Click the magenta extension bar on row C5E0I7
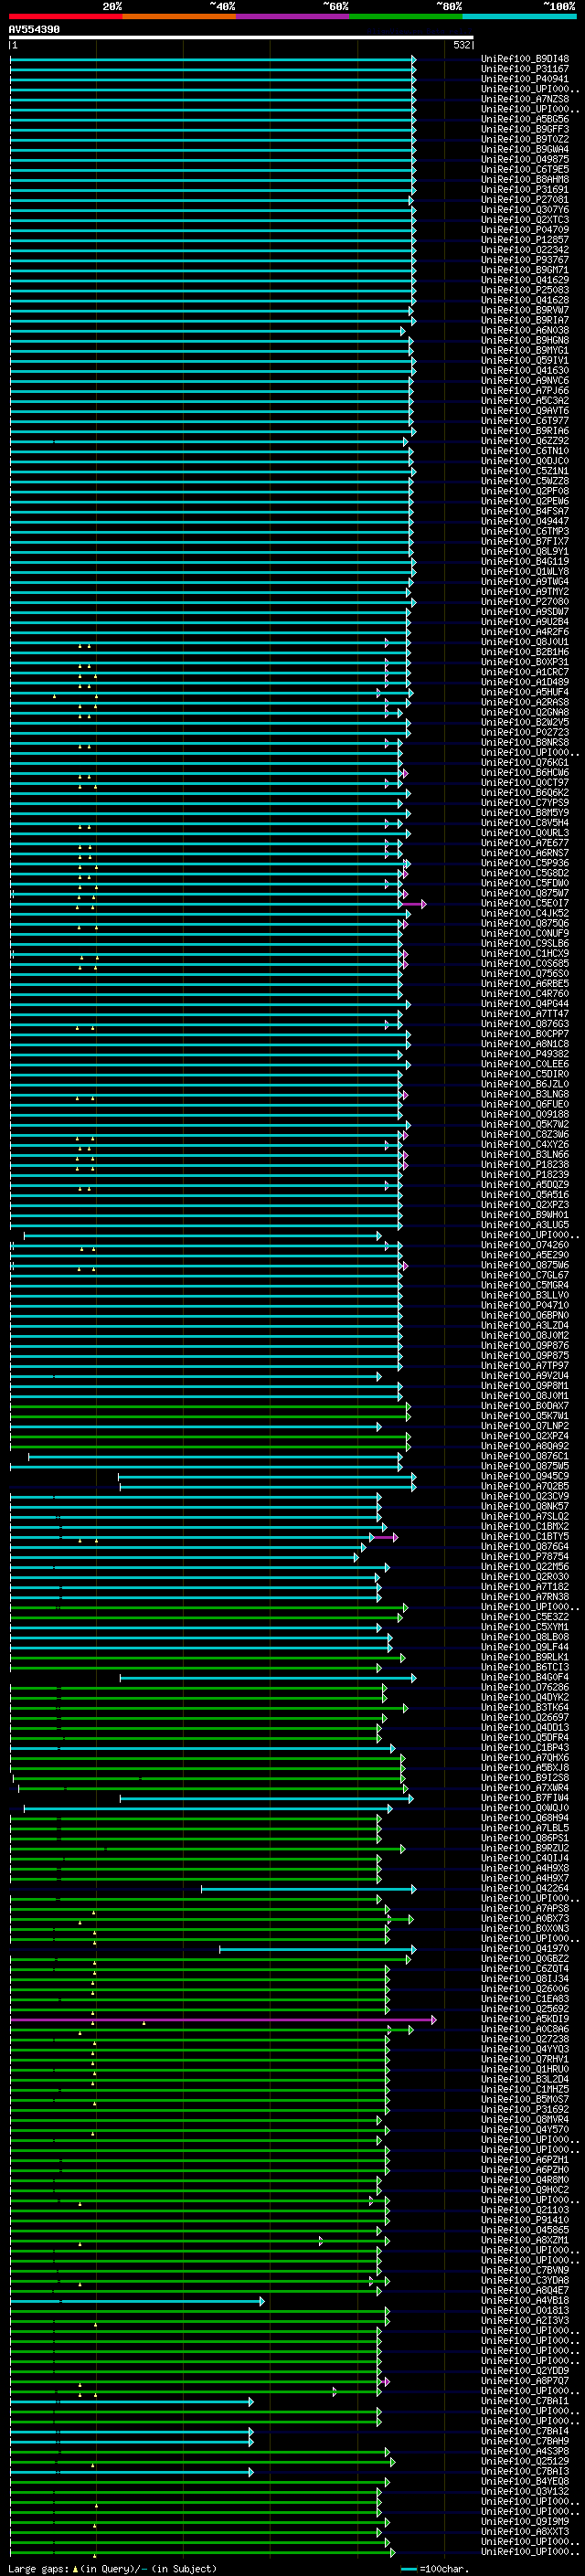Image resolution: width=585 pixels, height=2576 pixels. coord(414,904)
